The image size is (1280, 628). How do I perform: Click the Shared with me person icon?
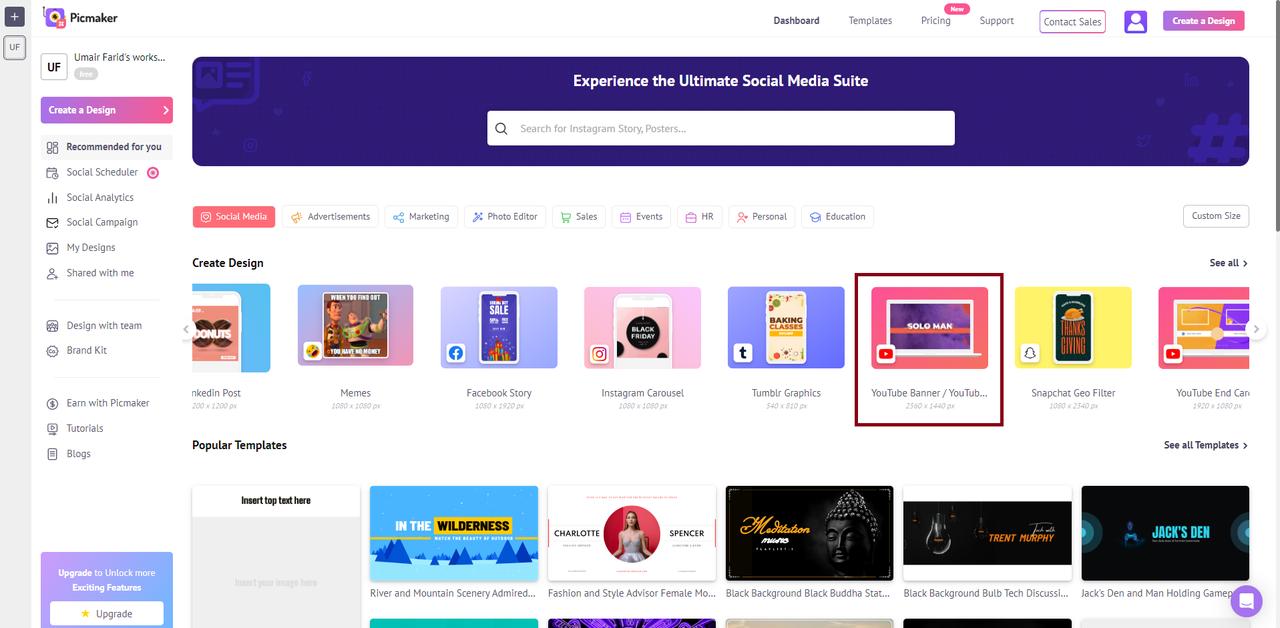click(x=53, y=273)
